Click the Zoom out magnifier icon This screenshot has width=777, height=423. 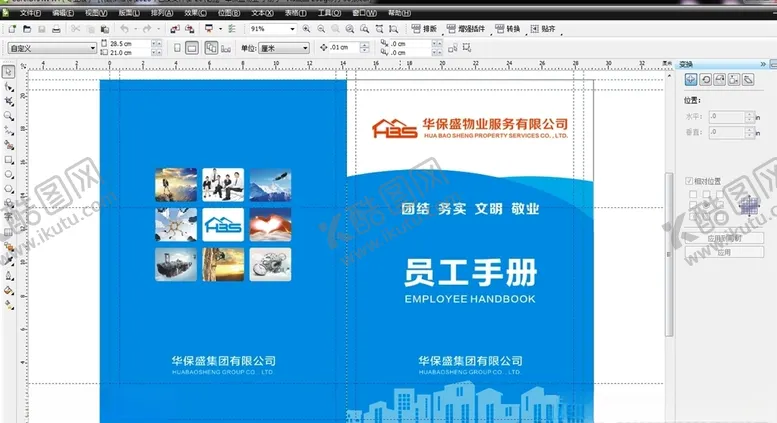(x=321, y=29)
